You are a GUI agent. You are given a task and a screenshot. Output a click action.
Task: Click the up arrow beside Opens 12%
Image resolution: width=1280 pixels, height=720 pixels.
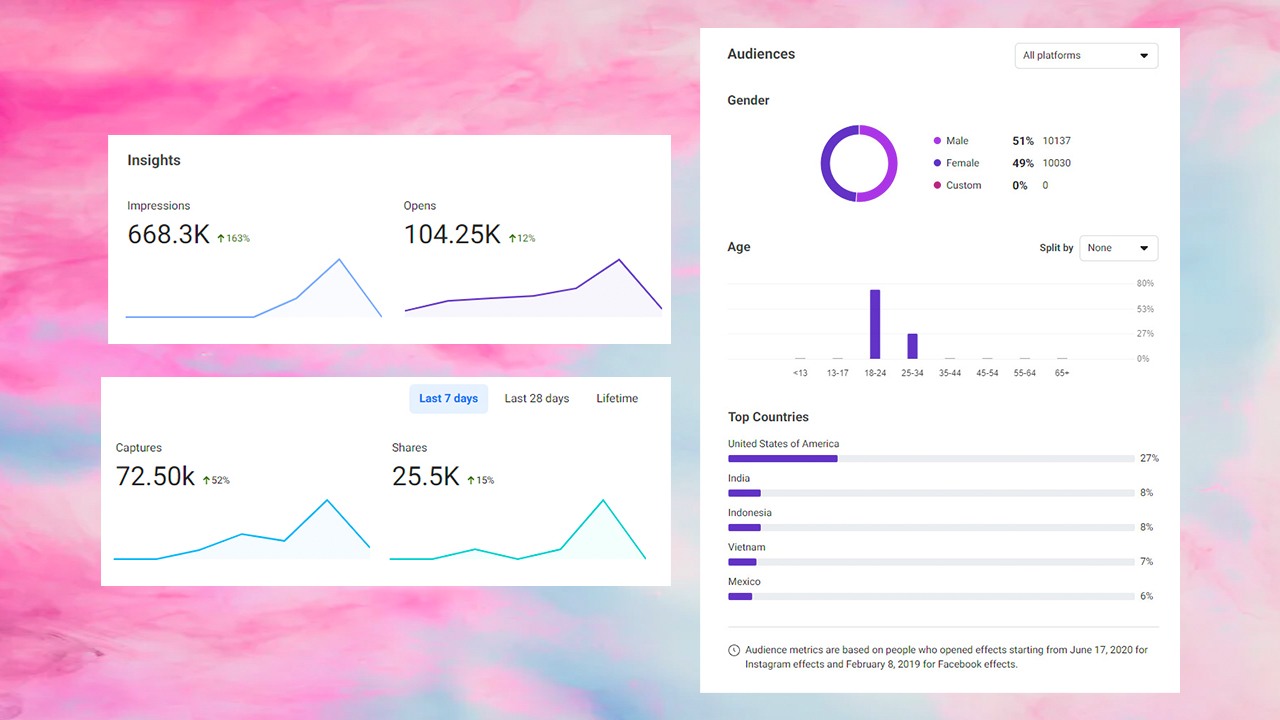(x=512, y=239)
